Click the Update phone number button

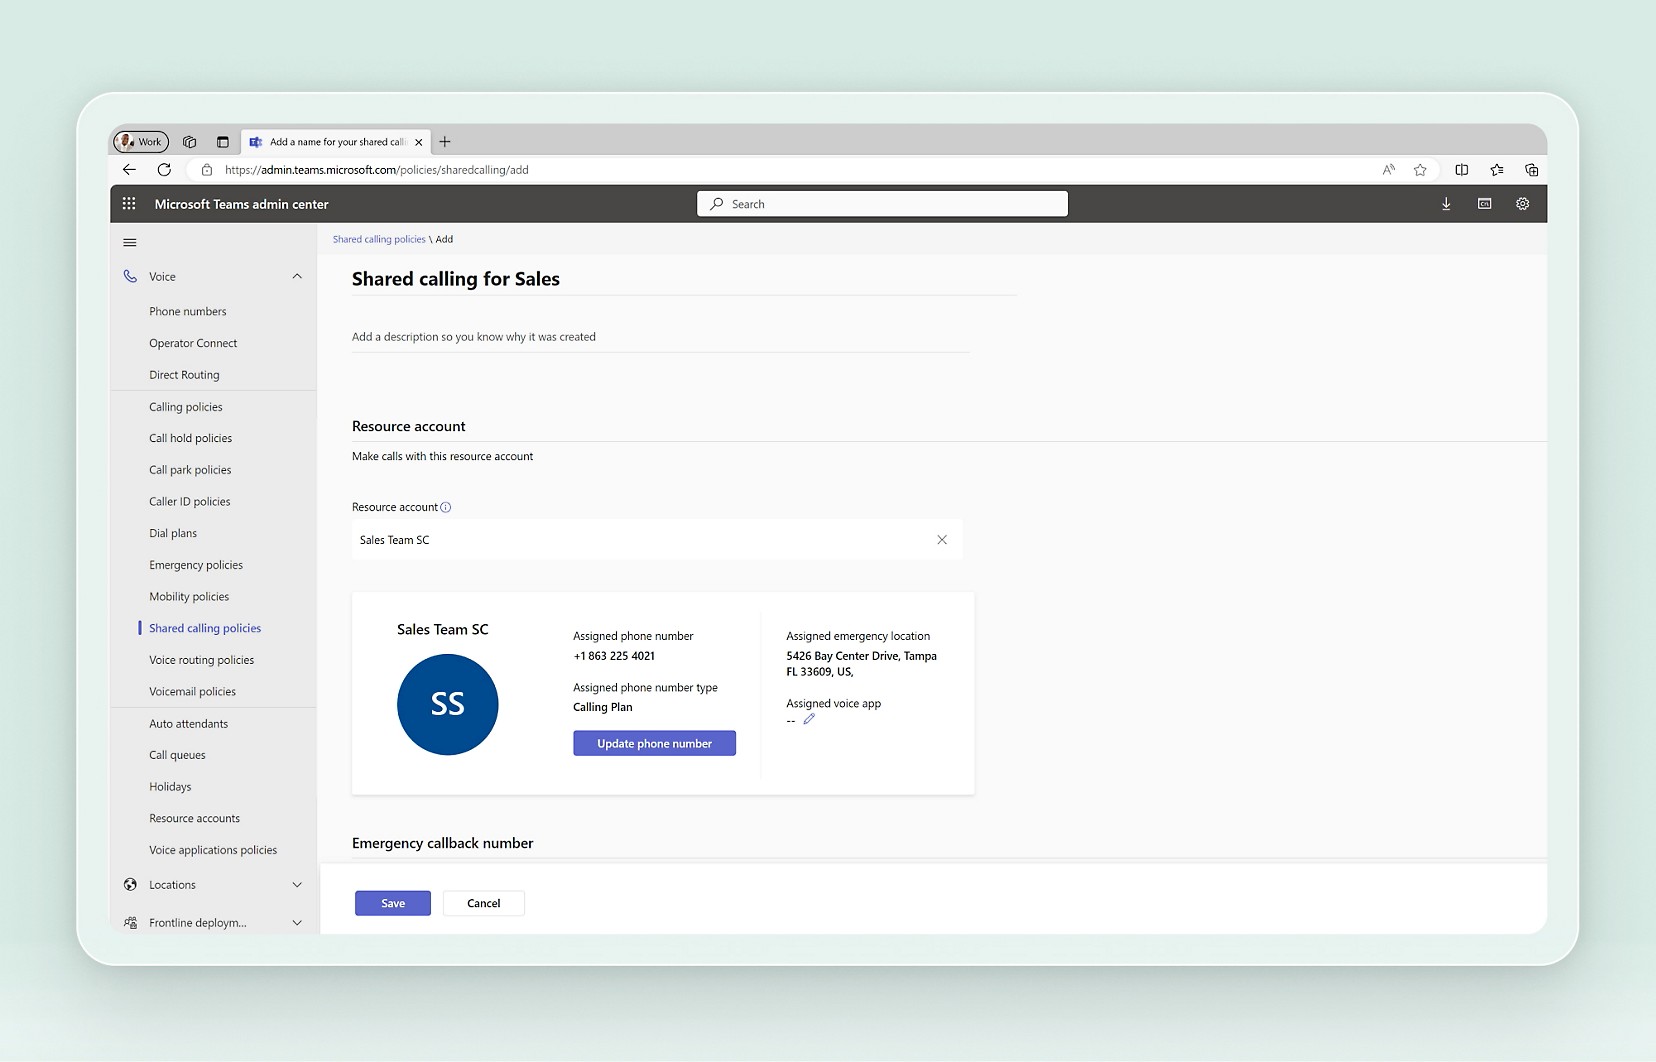coord(654,744)
